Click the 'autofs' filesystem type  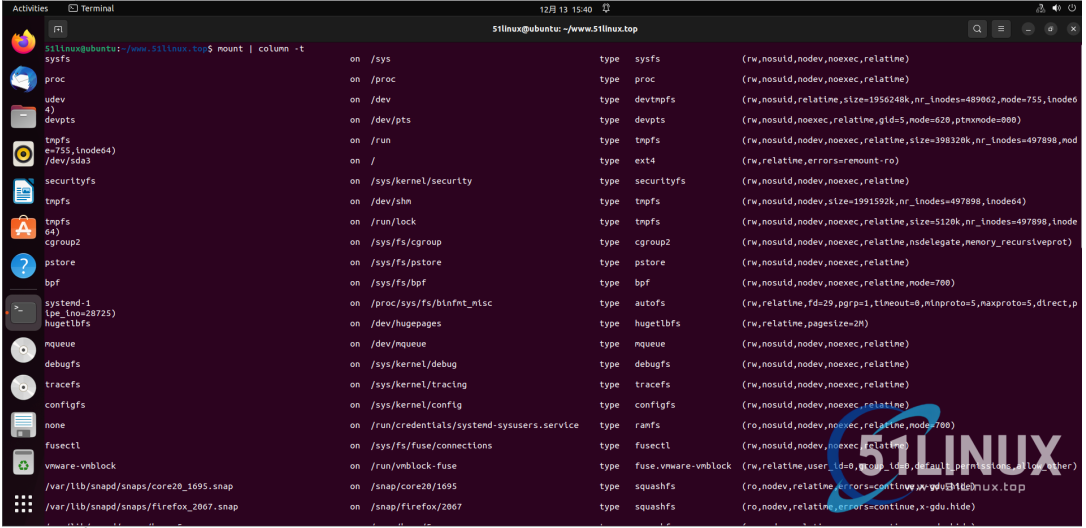tap(650, 303)
